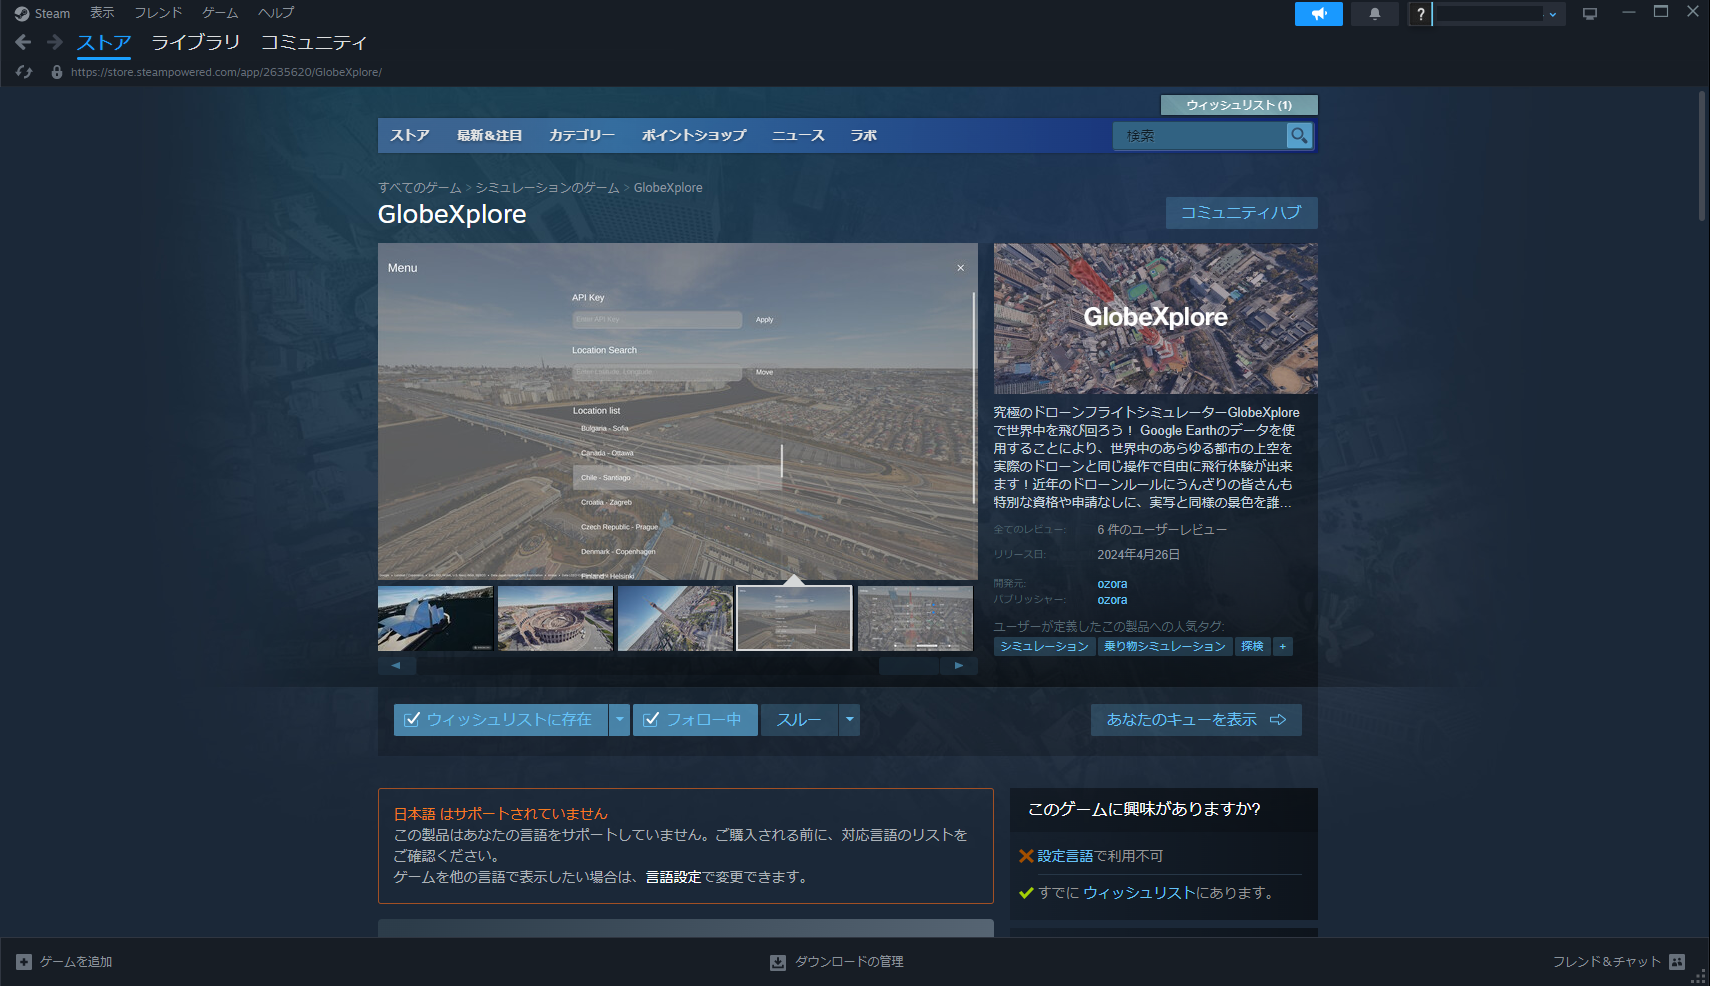The image size is (1710, 986).
Task: Click the ゲームを追加 plus icon
Action: 22,961
